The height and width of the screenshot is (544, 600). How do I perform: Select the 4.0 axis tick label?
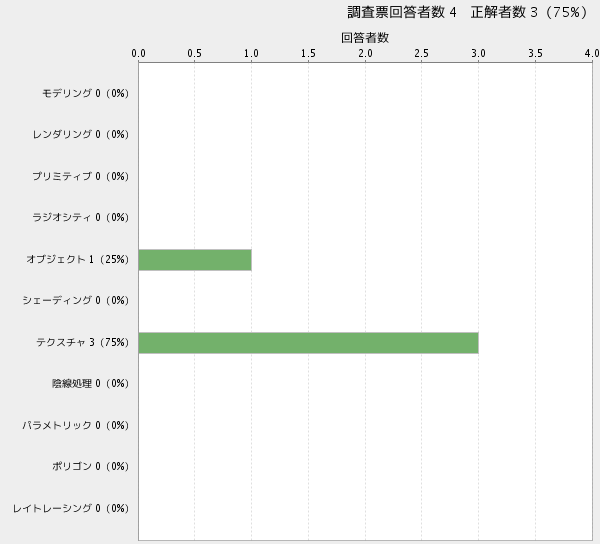591,54
